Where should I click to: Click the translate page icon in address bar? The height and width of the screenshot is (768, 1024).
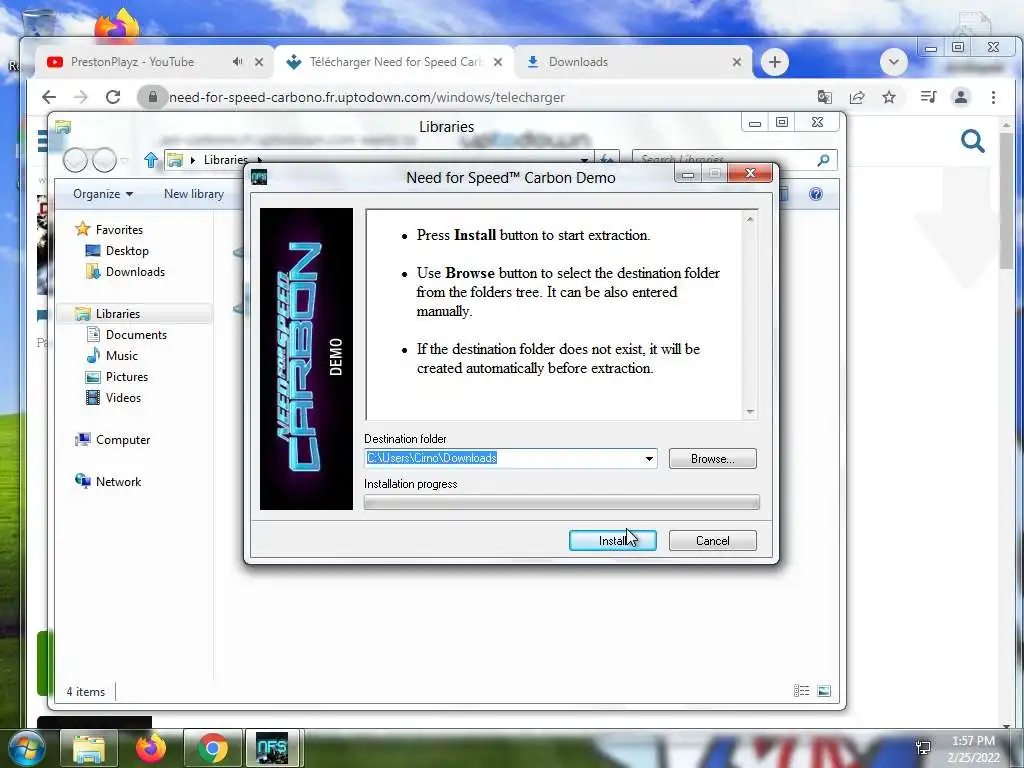(825, 97)
